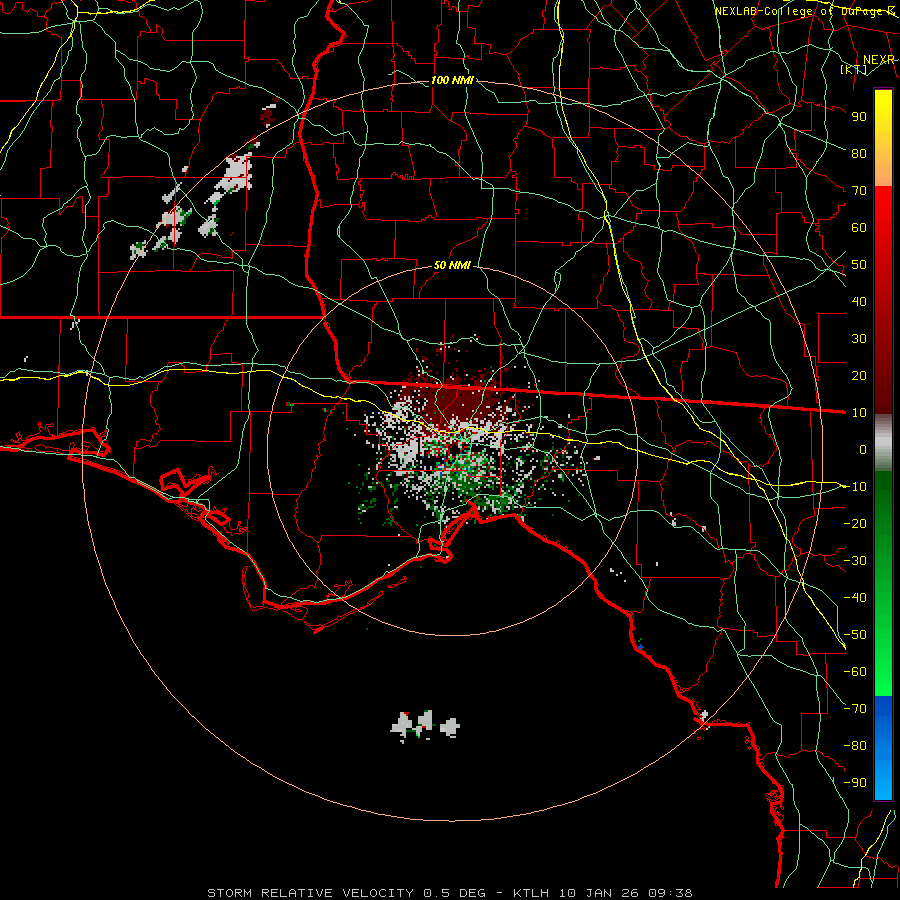This screenshot has width=900, height=900.
Task: Click the '-30' value on velocity scale
Action: coord(855,561)
